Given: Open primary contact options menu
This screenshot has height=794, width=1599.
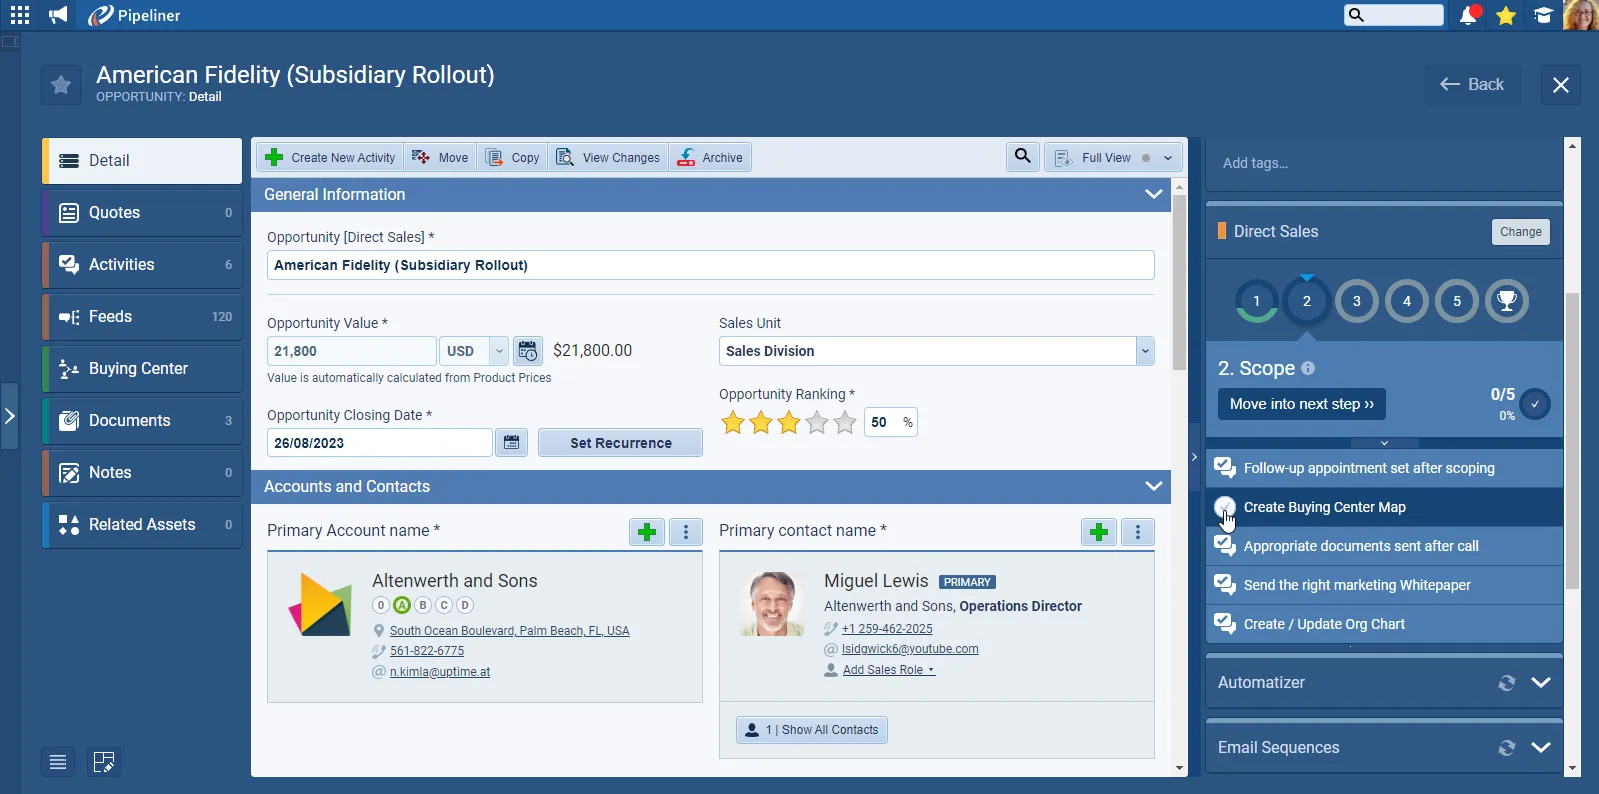Looking at the screenshot, I should (1138, 532).
